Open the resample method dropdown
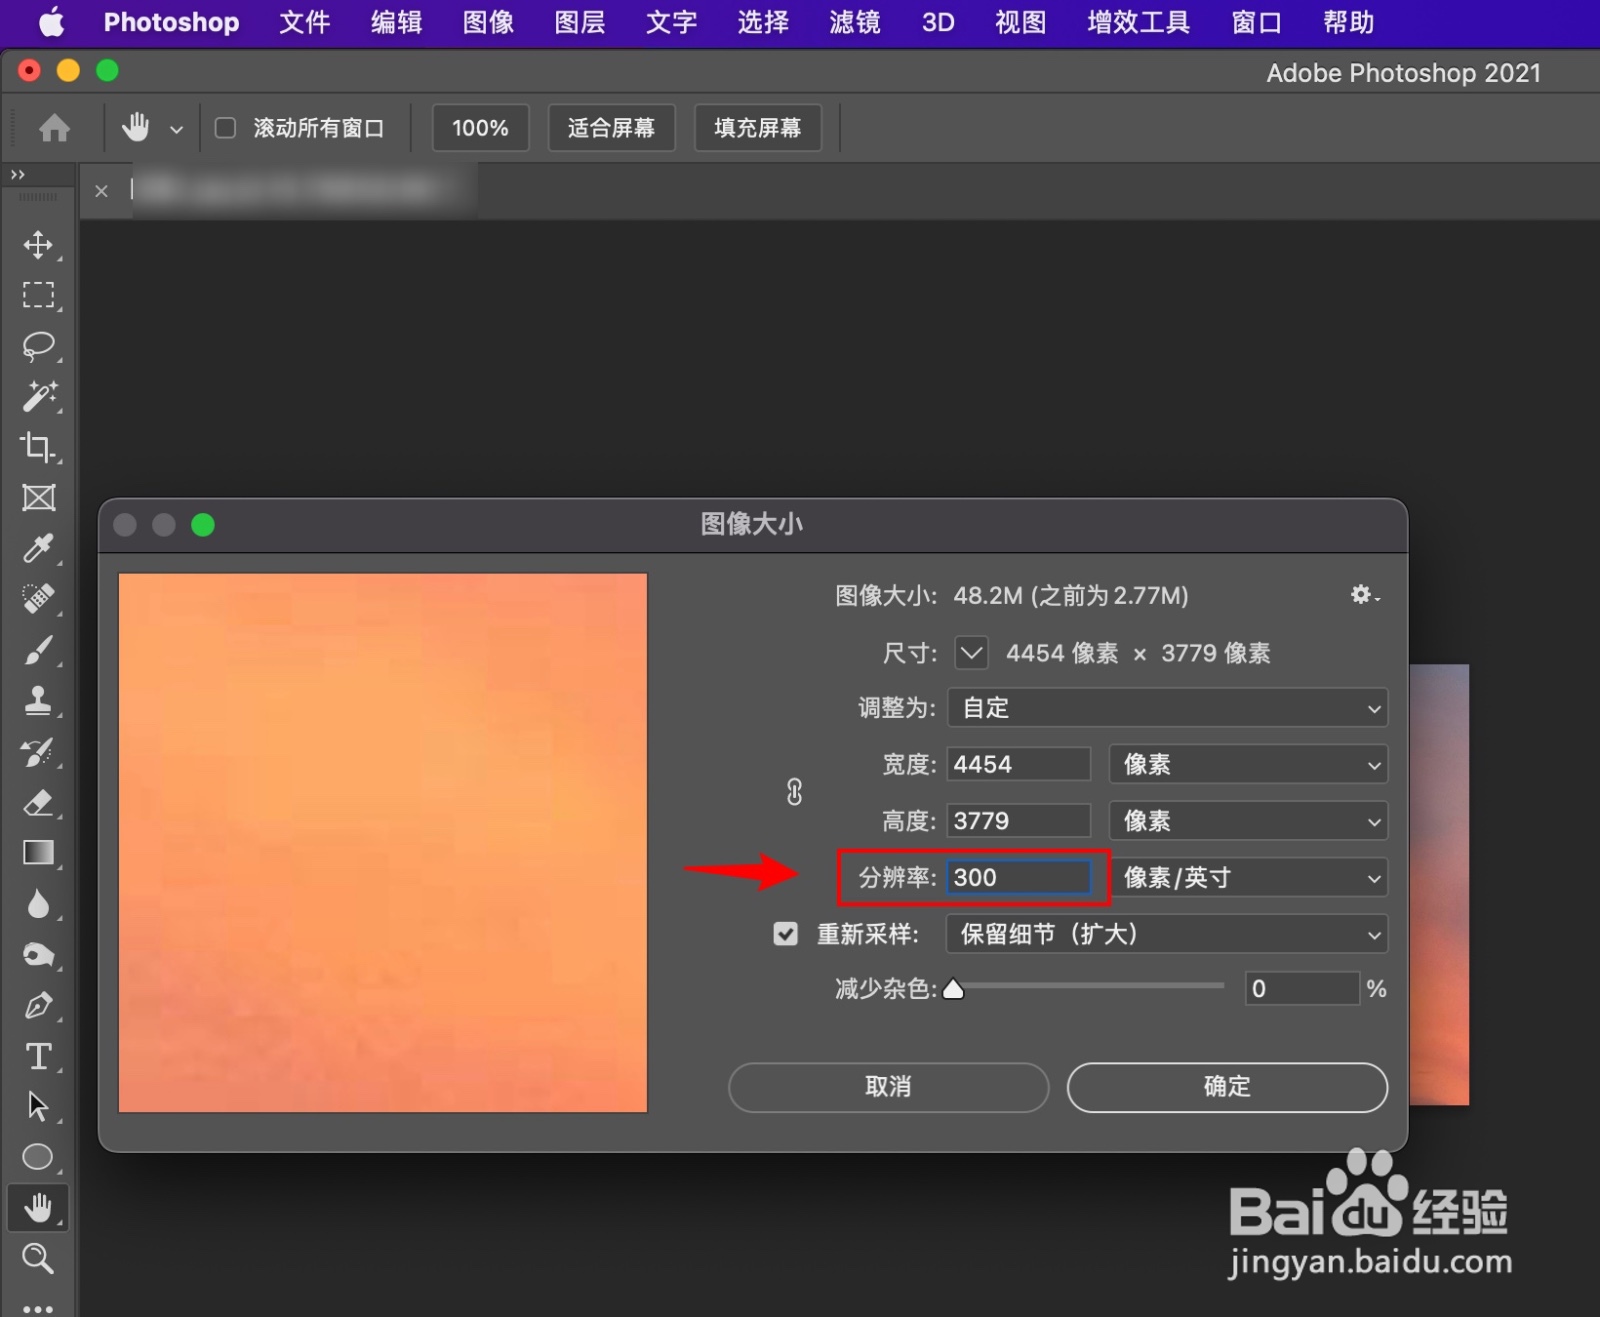 point(1167,934)
